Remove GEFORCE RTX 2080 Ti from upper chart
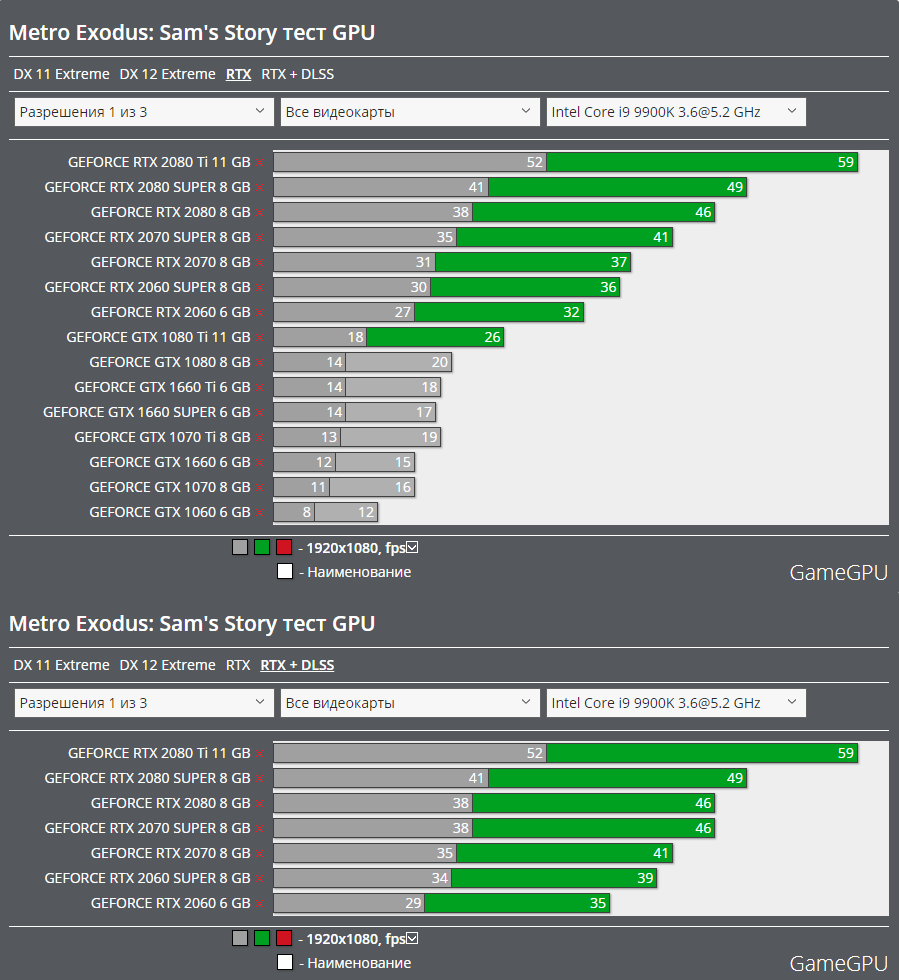 pyautogui.click(x=259, y=162)
